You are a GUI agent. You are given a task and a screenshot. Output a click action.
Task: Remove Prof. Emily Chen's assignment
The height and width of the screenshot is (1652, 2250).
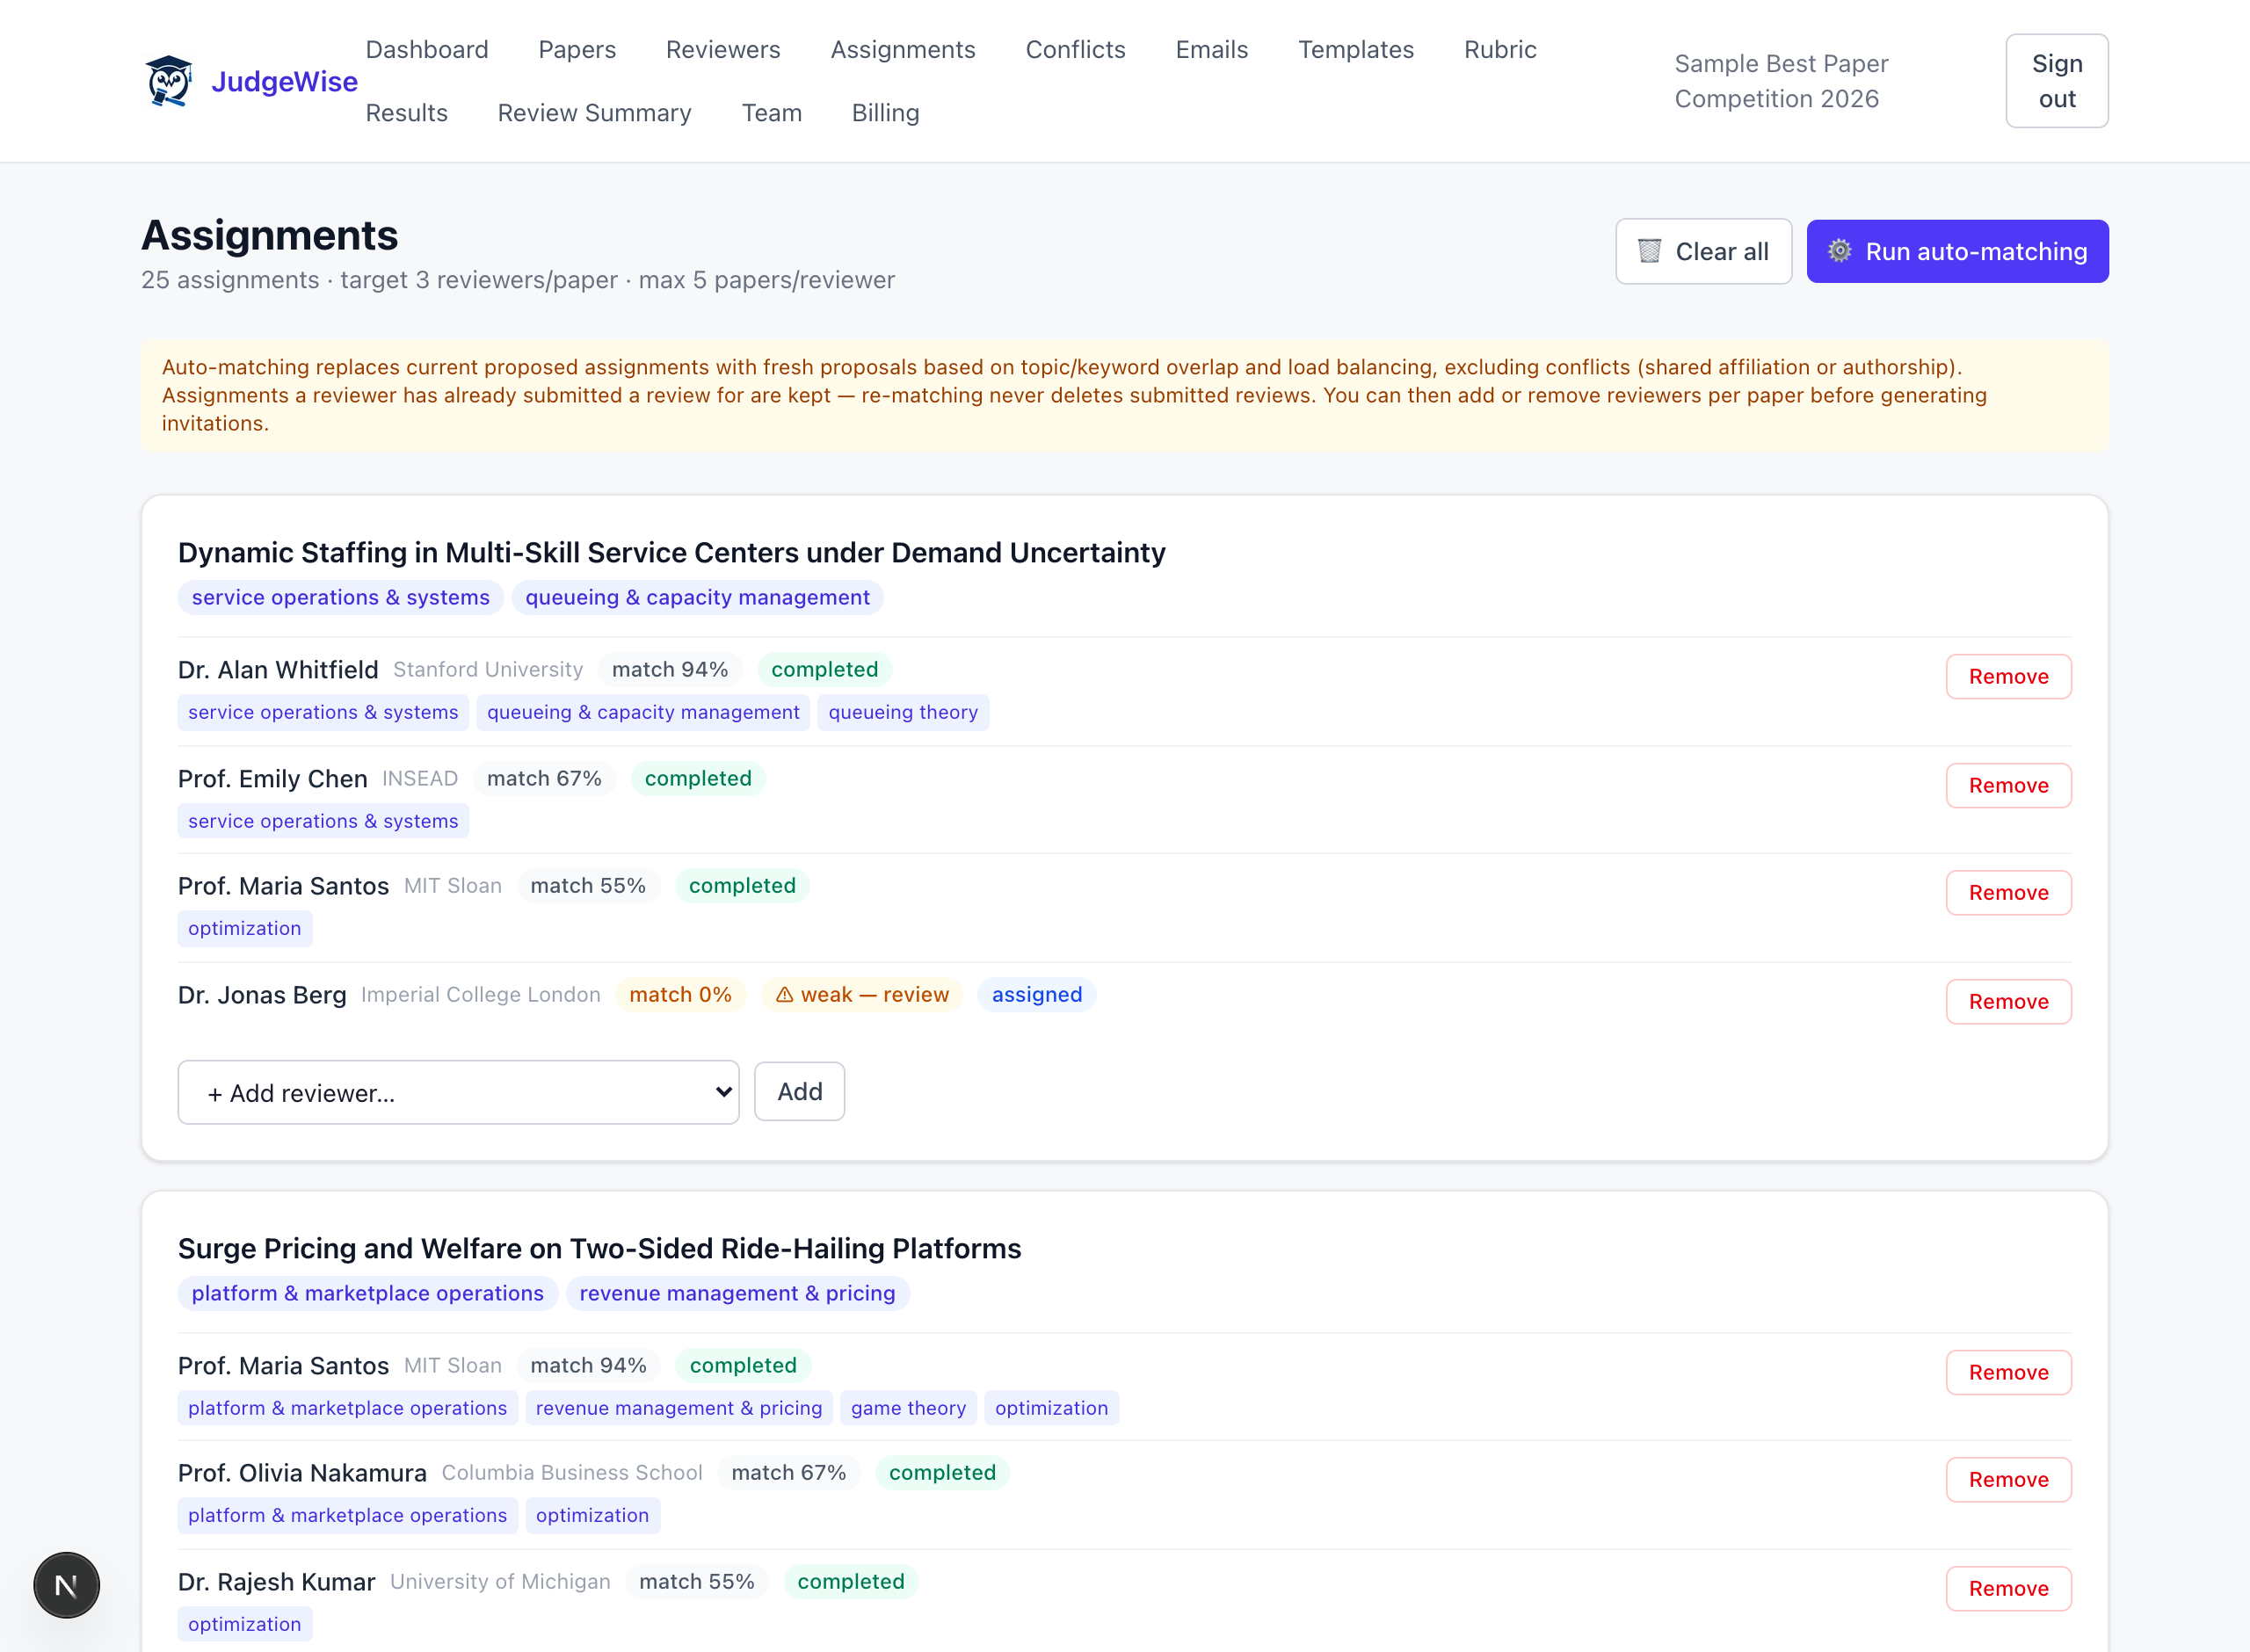point(2008,786)
